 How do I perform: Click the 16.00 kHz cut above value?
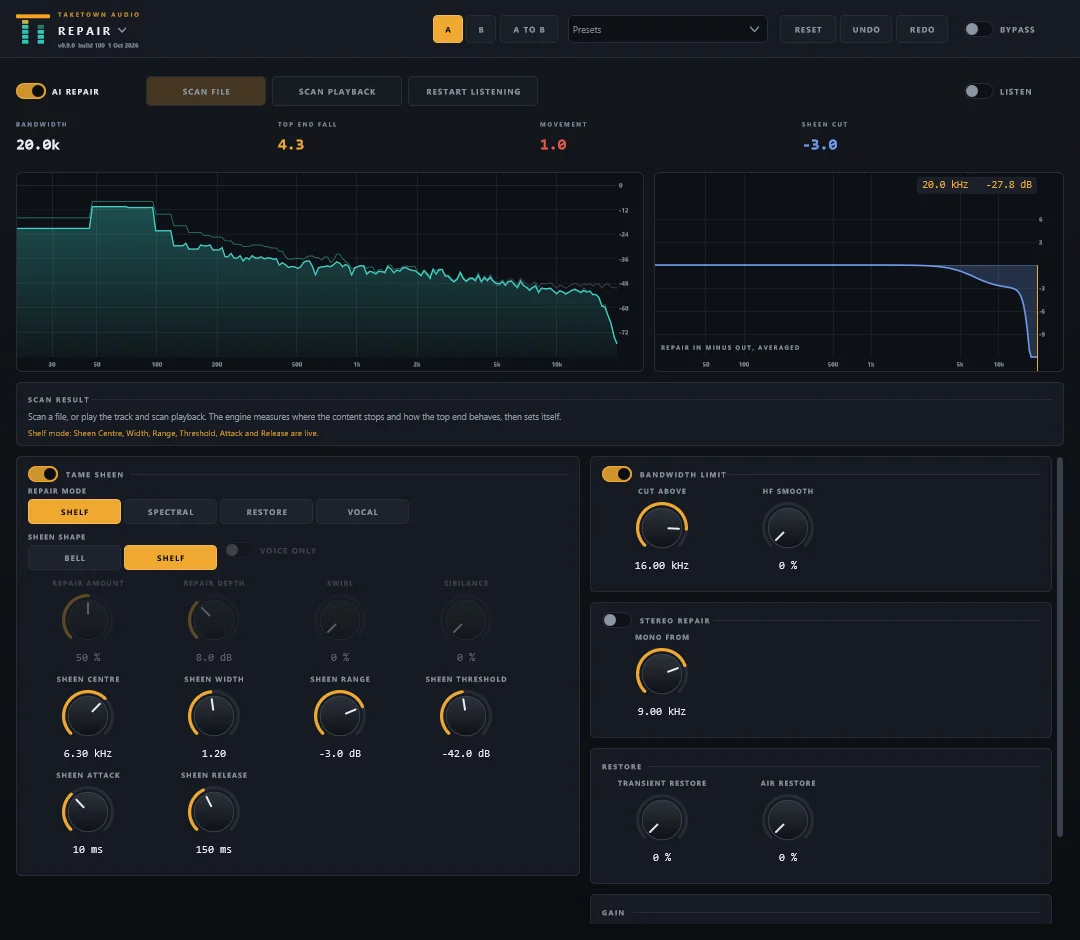(661, 565)
